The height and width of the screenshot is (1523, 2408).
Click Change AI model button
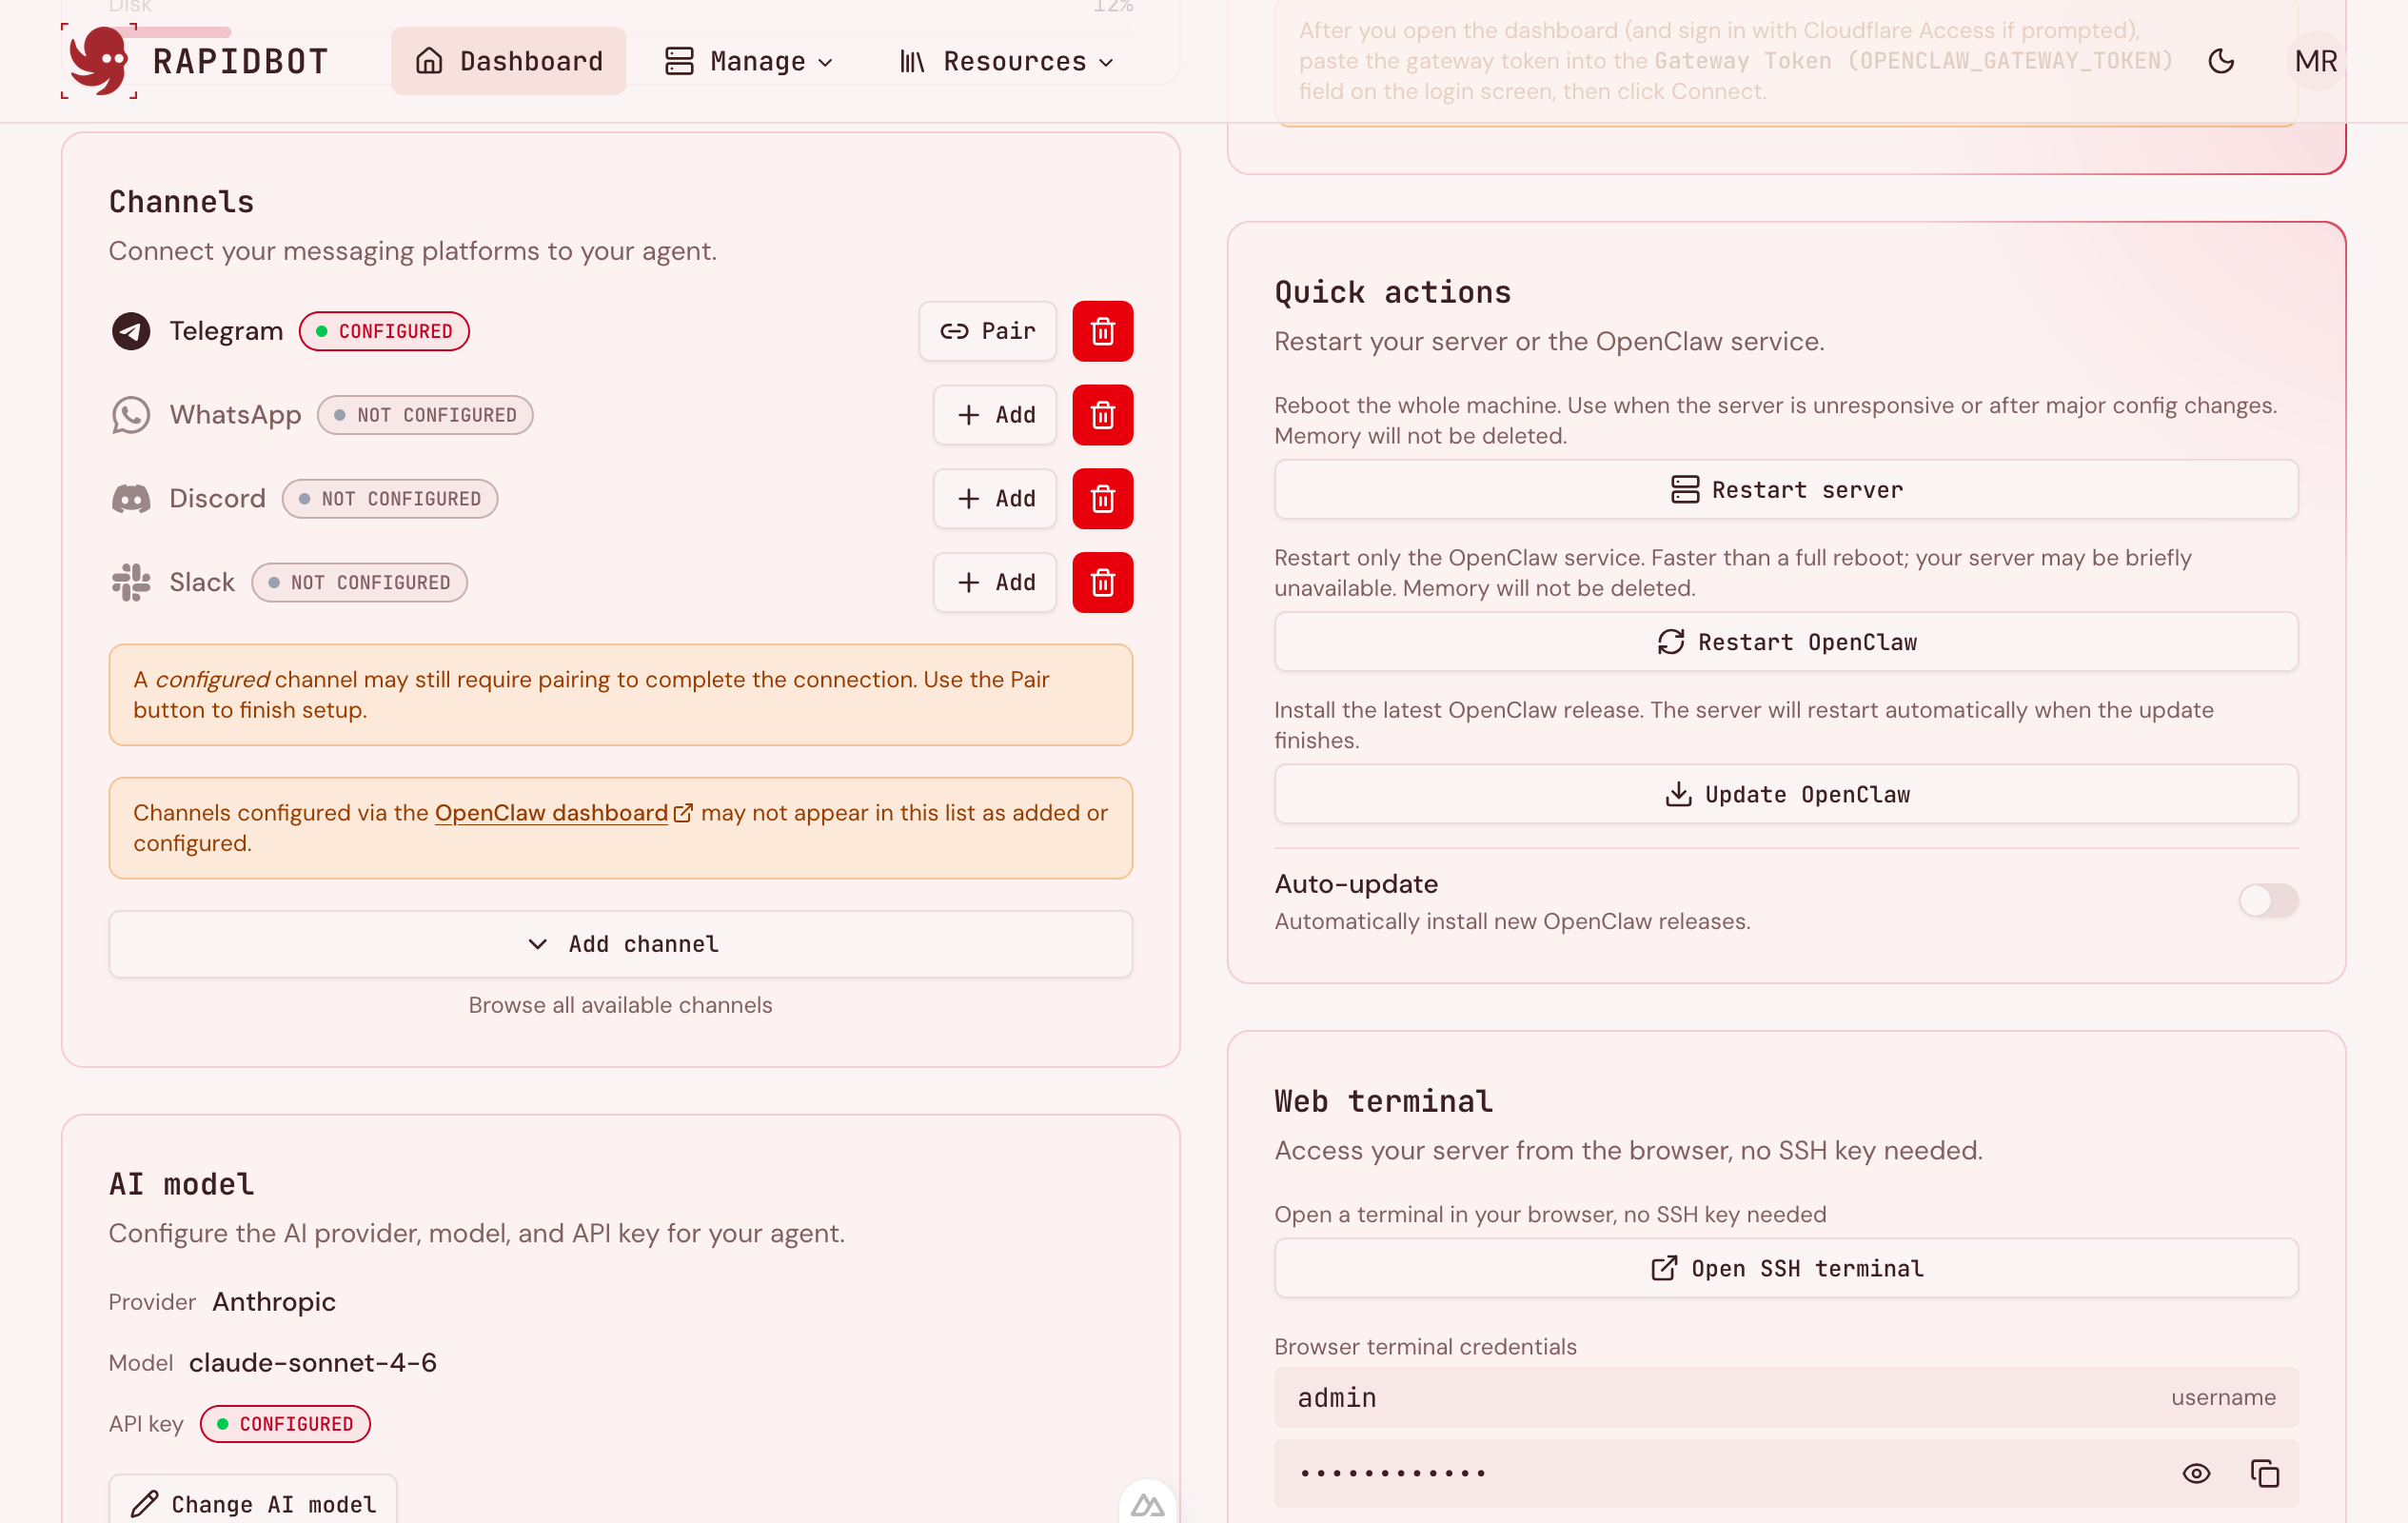pos(253,1503)
